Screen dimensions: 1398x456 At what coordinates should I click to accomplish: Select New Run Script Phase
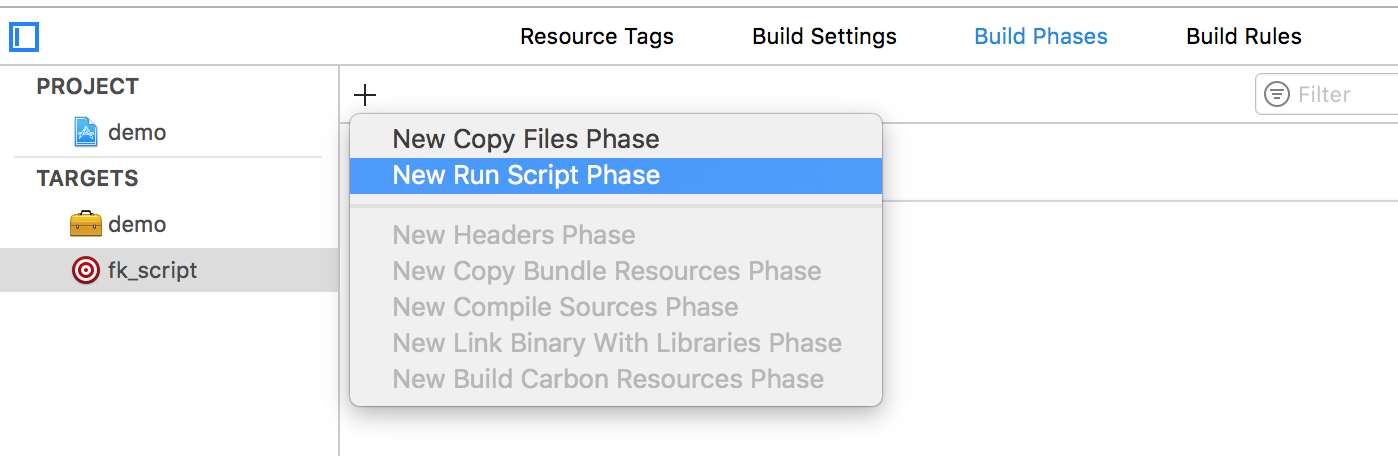tap(526, 175)
